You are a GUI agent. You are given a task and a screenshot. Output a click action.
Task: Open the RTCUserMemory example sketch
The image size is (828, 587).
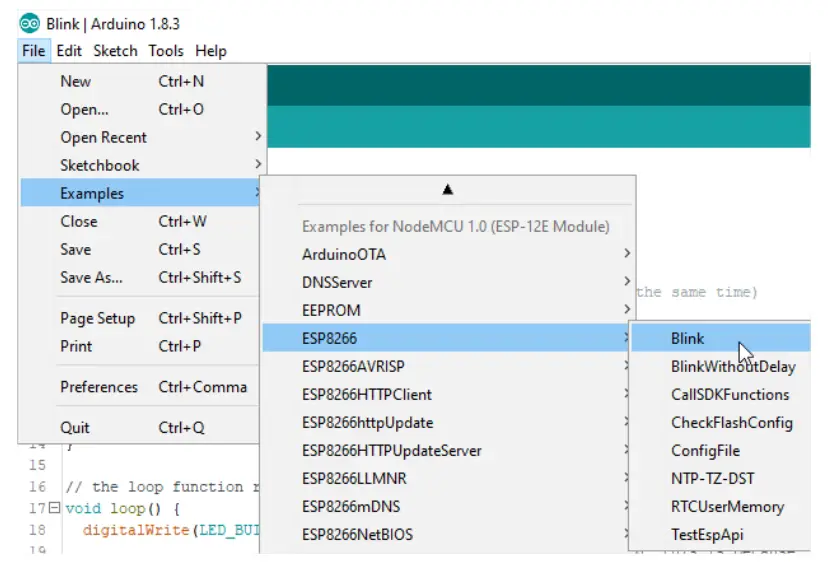pyautogui.click(x=721, y=506)
